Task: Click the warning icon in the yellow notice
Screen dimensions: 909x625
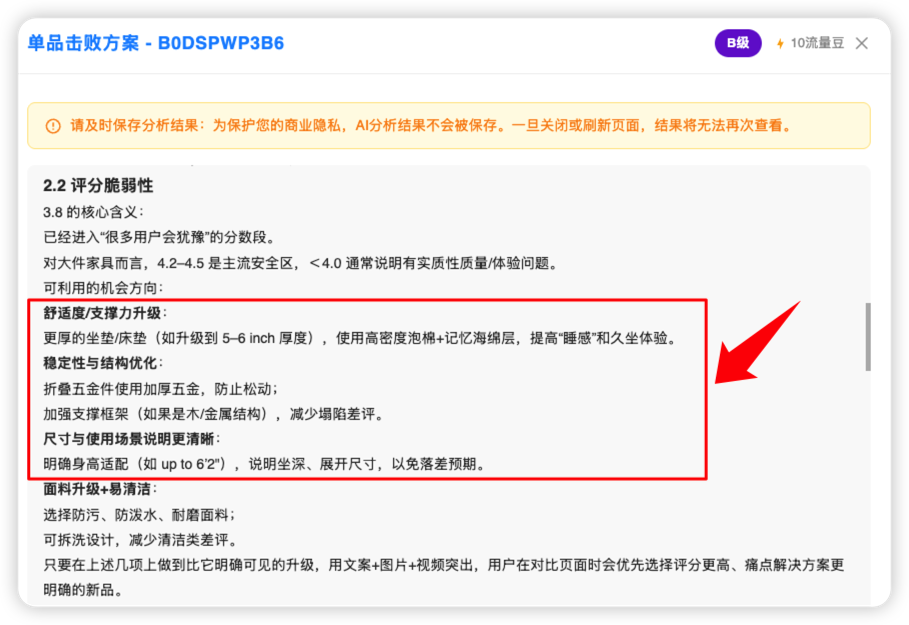Action: [x=53, y=126]
